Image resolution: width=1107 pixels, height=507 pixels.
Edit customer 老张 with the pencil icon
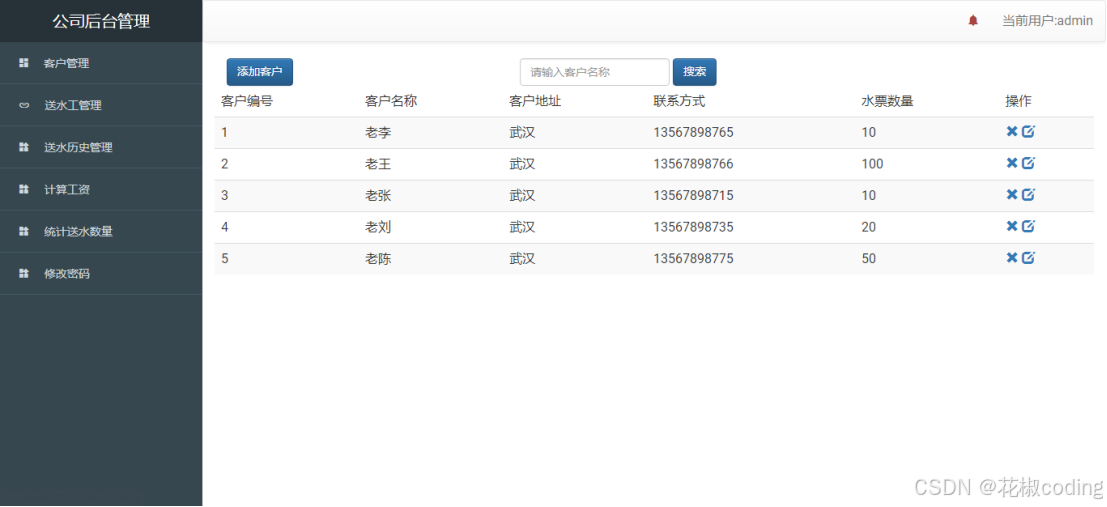[1028, 194]
